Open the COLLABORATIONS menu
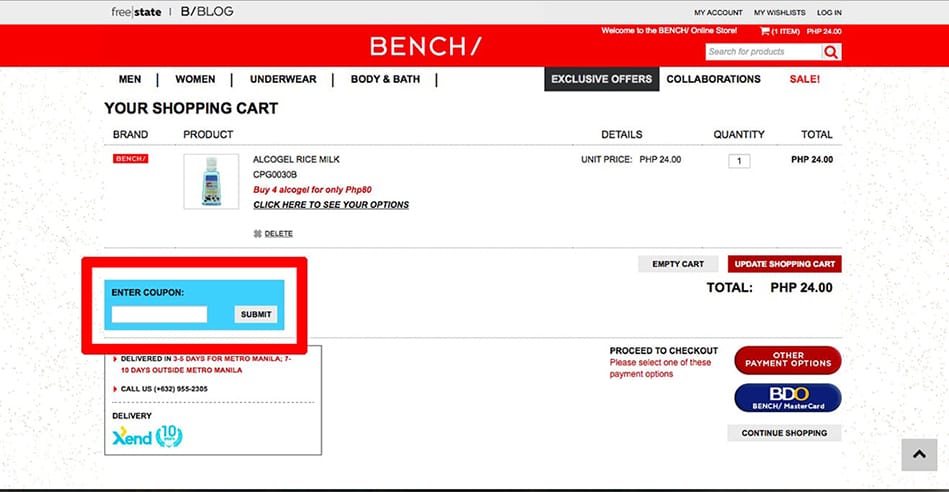This screenshot has width=949, height=492. pyautogui.click(x=714, y=79)
